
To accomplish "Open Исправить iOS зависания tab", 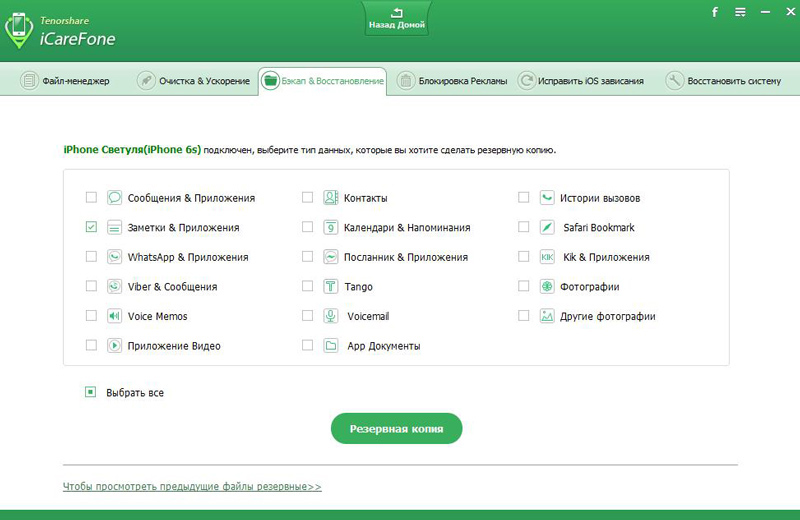I will (x=581, y=81).
